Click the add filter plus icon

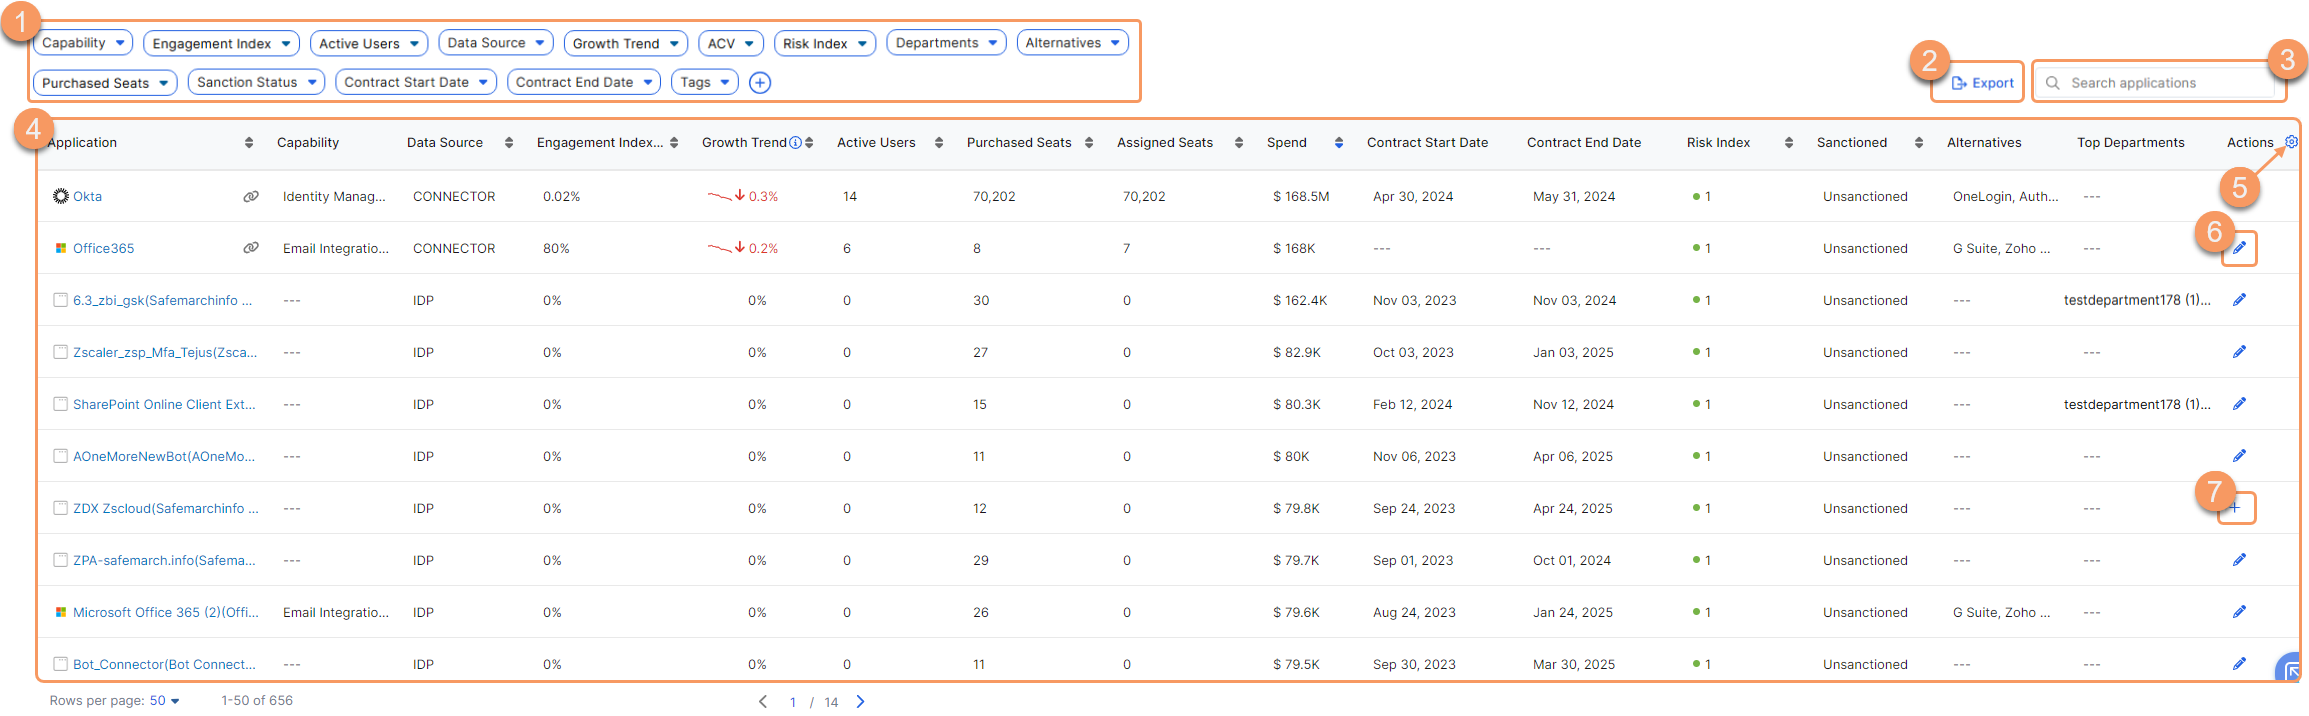click(760, 83)
